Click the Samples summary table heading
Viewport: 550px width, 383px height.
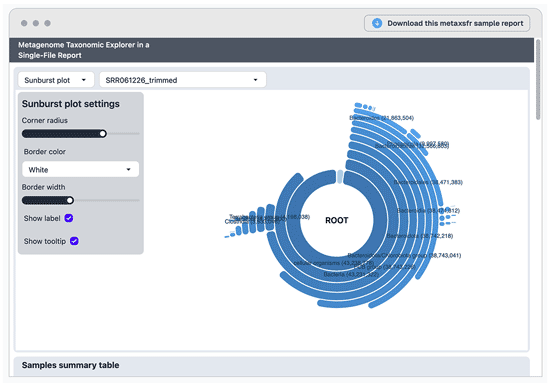71,365
